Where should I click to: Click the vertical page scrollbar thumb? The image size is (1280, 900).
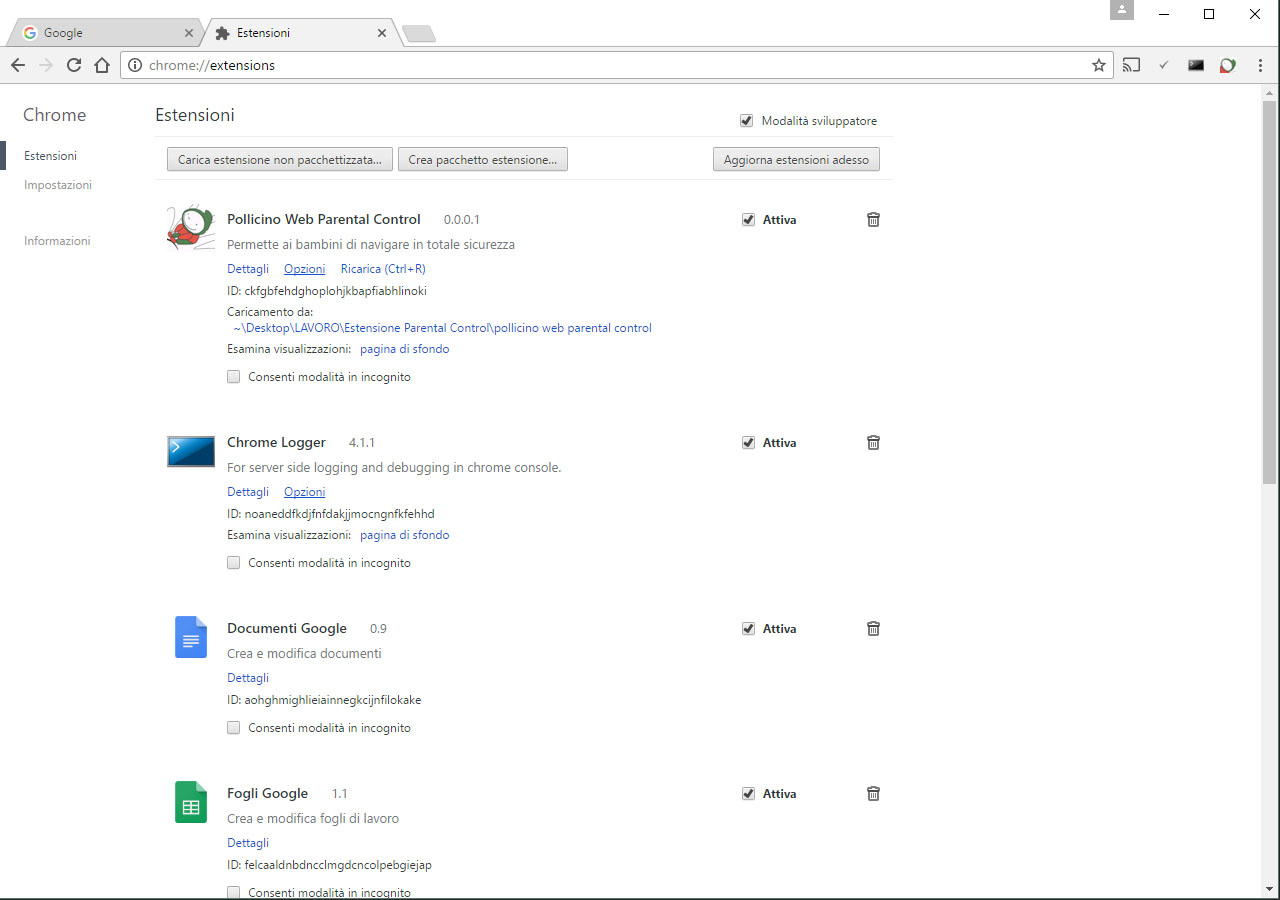[1269, 291]
